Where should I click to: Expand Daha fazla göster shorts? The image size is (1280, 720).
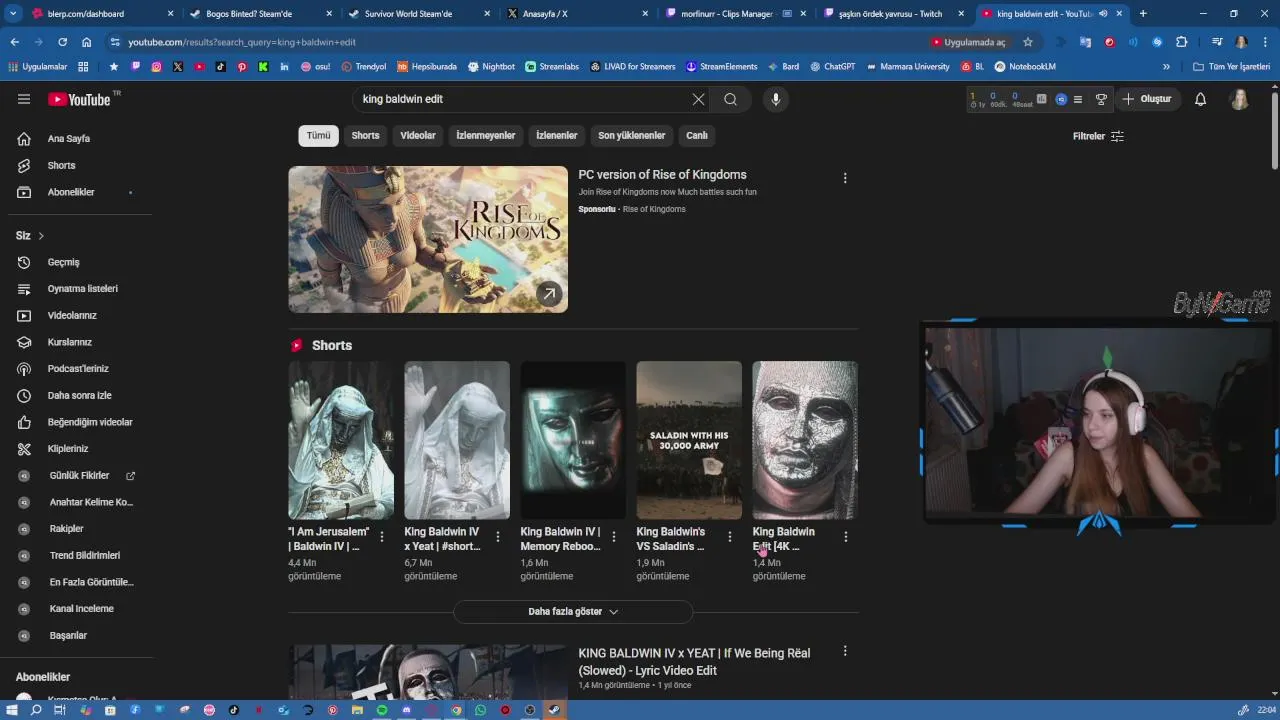[573, 612]
